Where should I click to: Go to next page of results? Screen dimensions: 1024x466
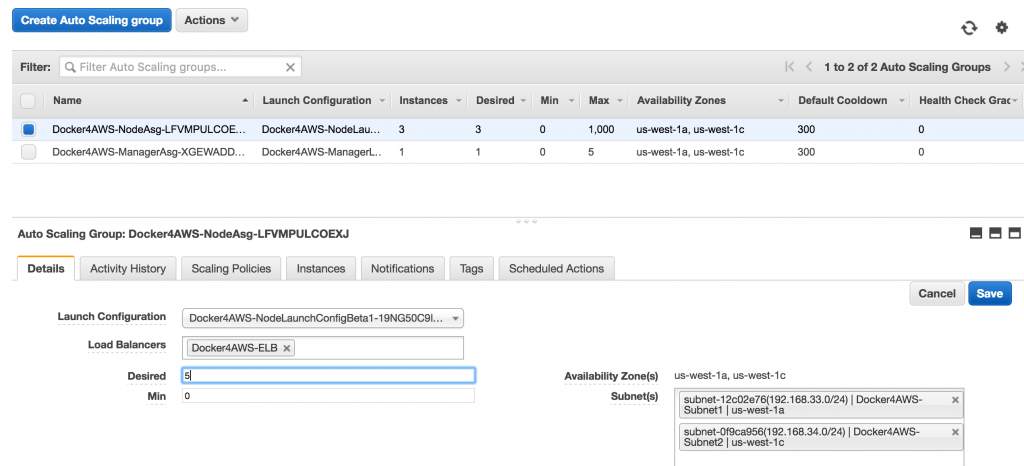click(x=1007, y=67)
